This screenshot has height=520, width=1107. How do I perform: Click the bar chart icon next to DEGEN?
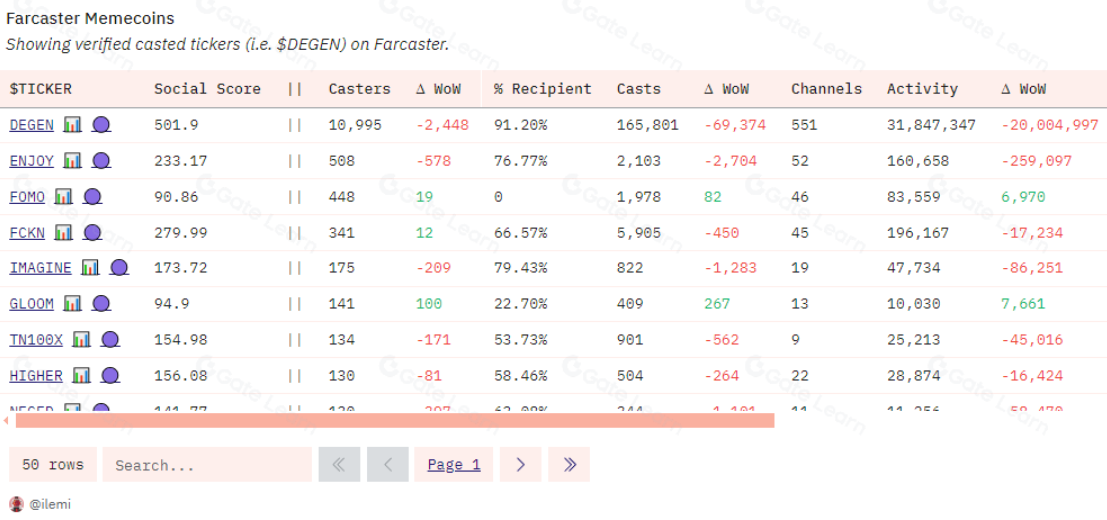(72, 125)
